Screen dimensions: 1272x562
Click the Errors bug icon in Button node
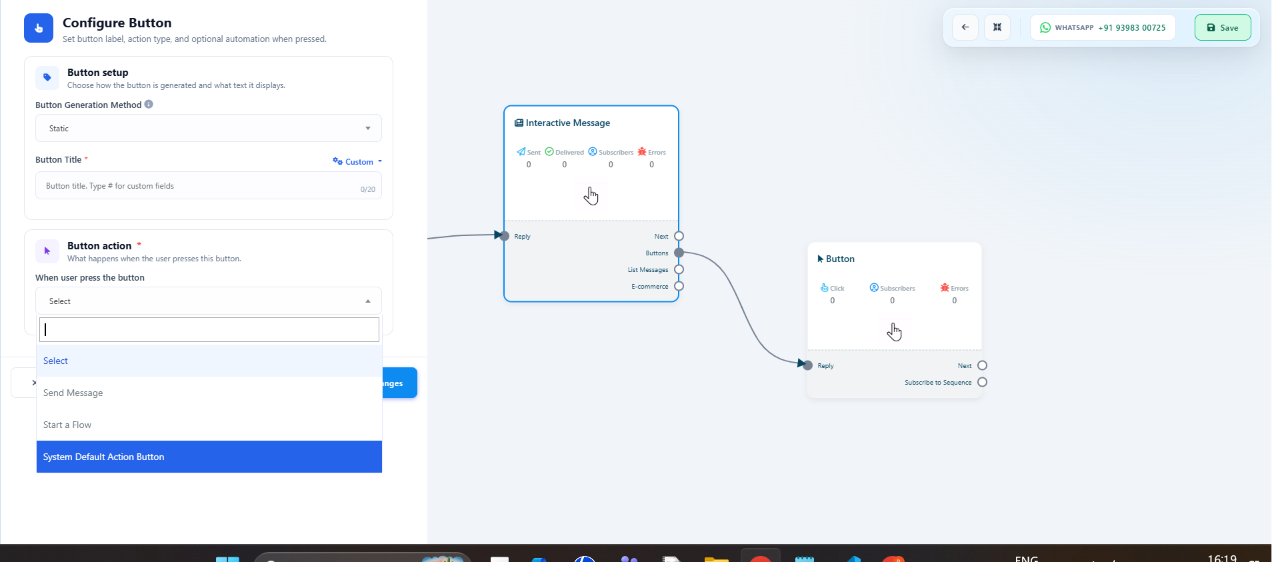click(x=945, y=287)
